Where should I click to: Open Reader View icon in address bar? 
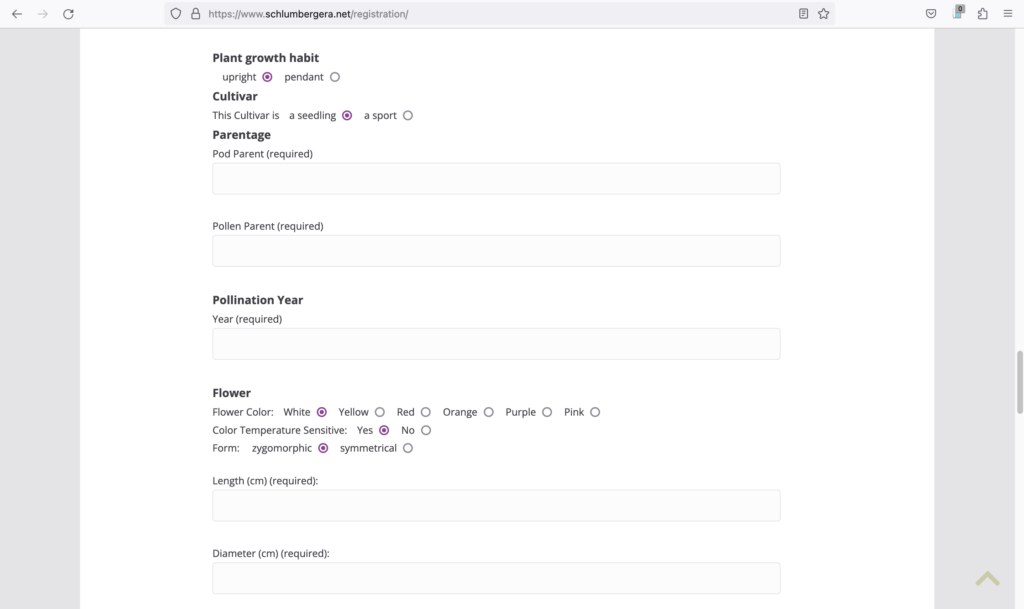coord(803,14)
